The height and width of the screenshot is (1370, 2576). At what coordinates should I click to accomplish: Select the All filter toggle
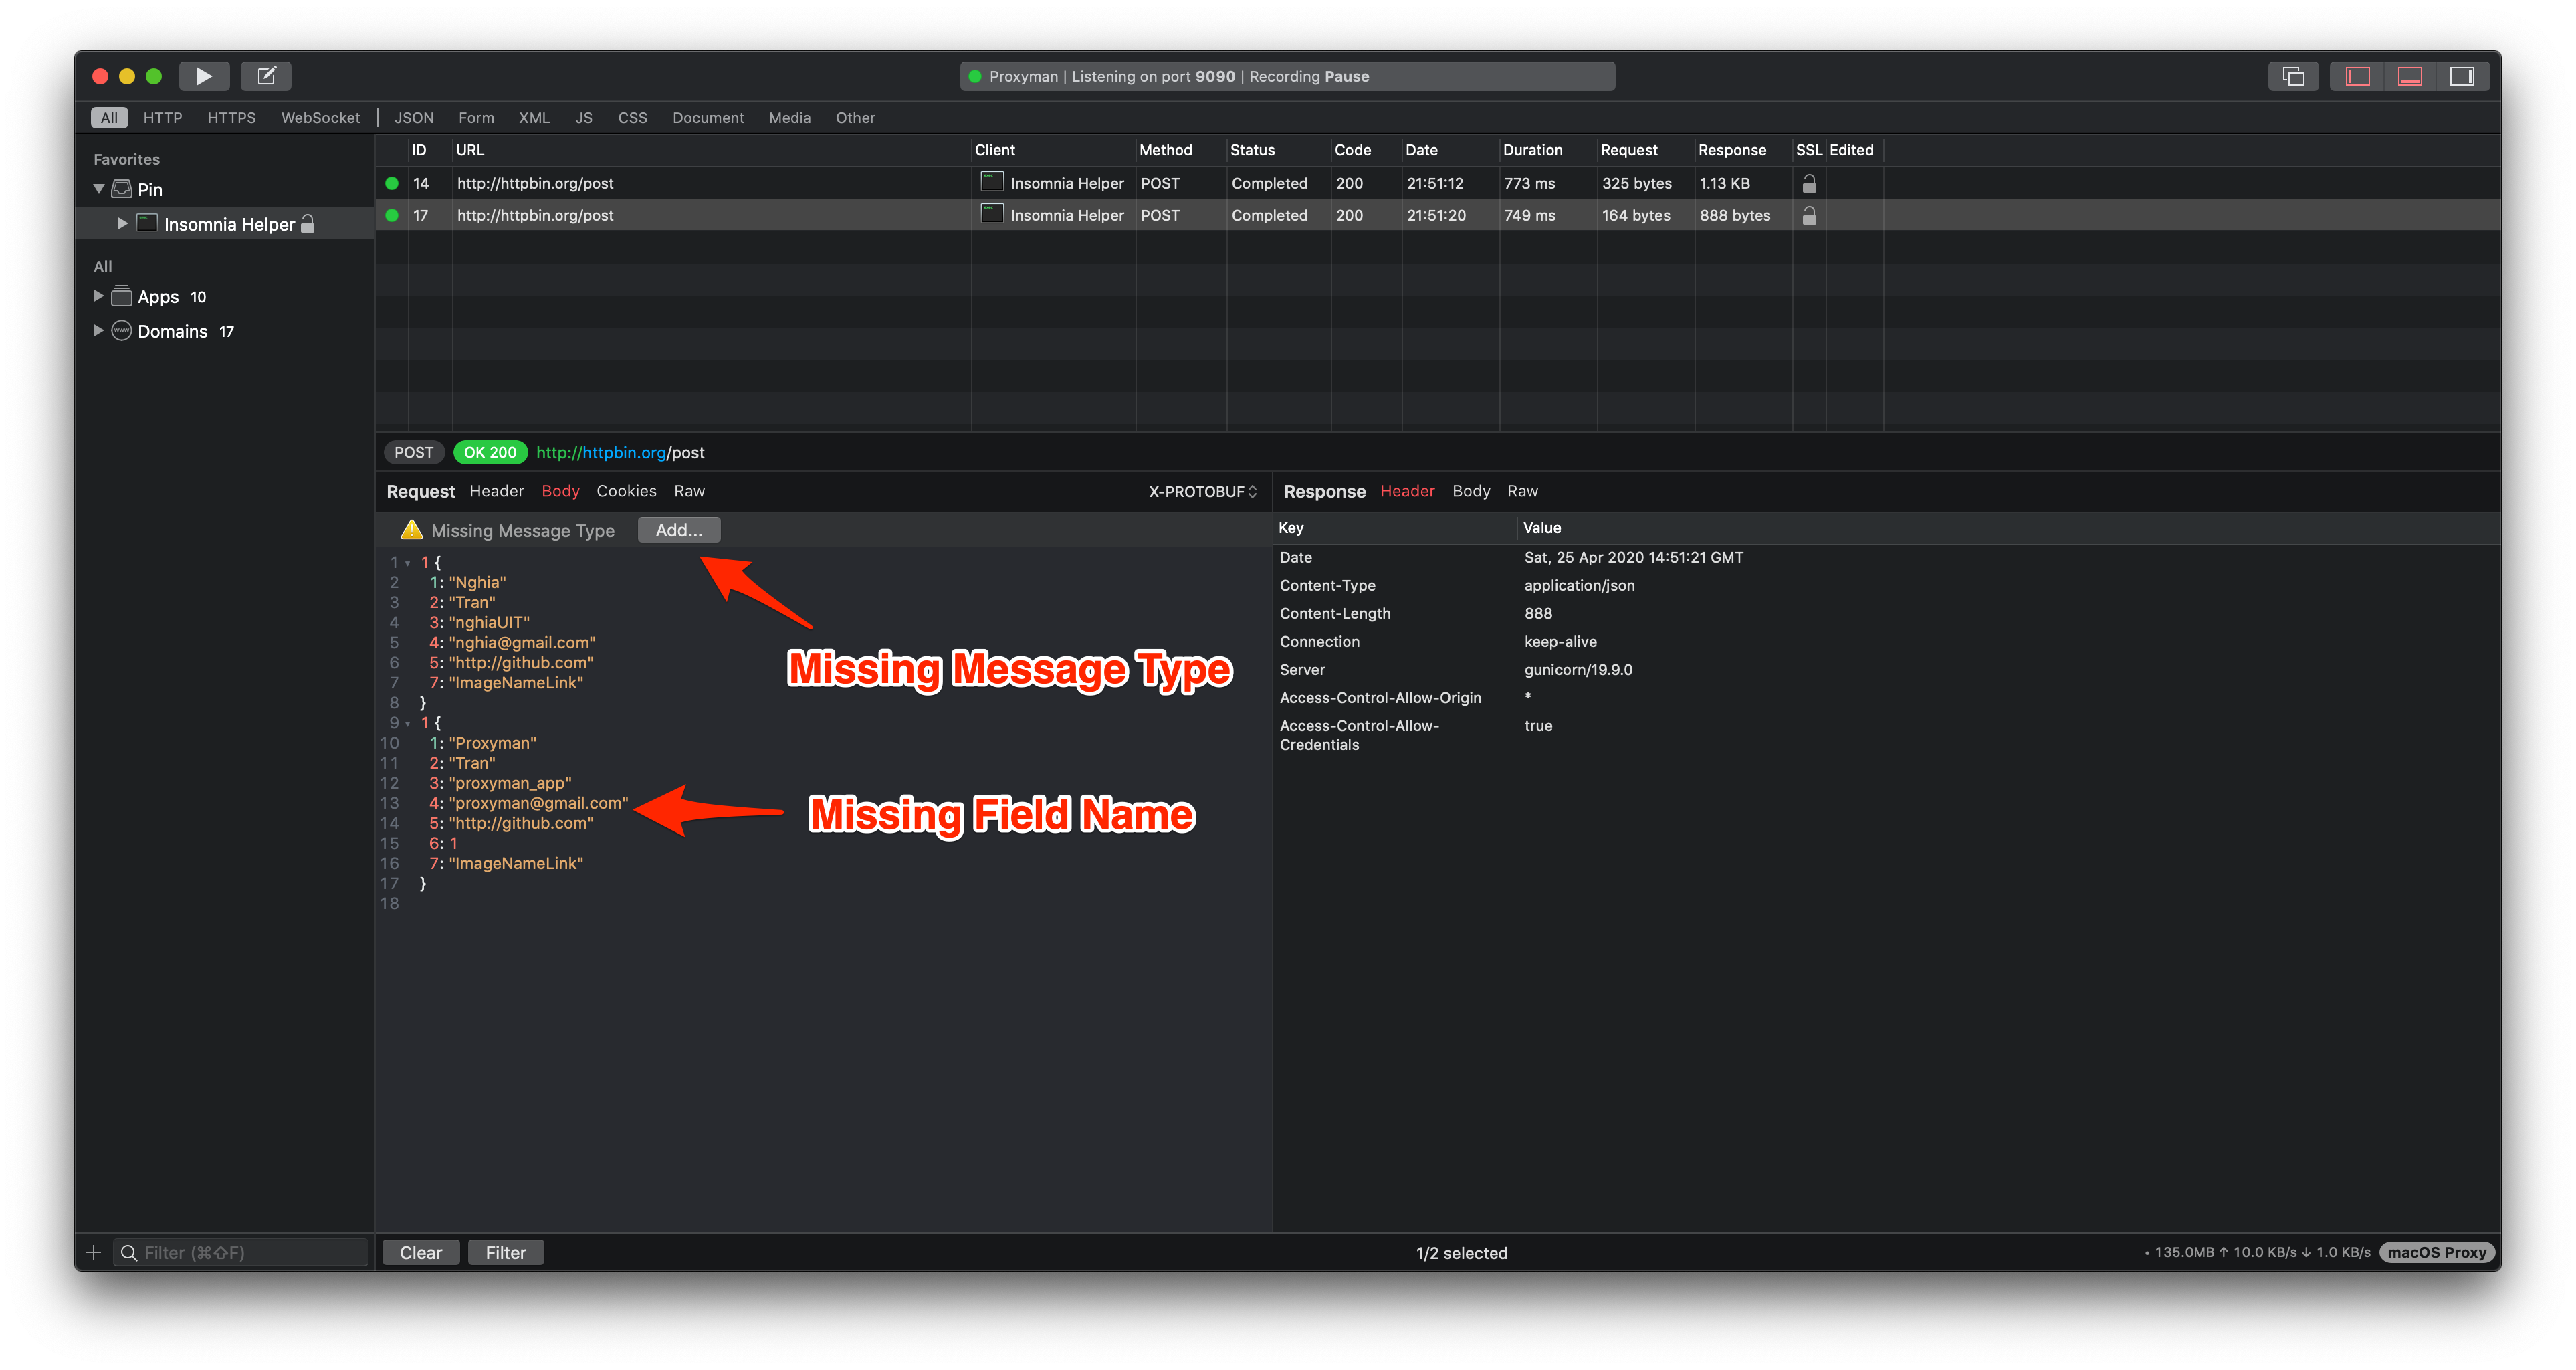pos(109,118)
